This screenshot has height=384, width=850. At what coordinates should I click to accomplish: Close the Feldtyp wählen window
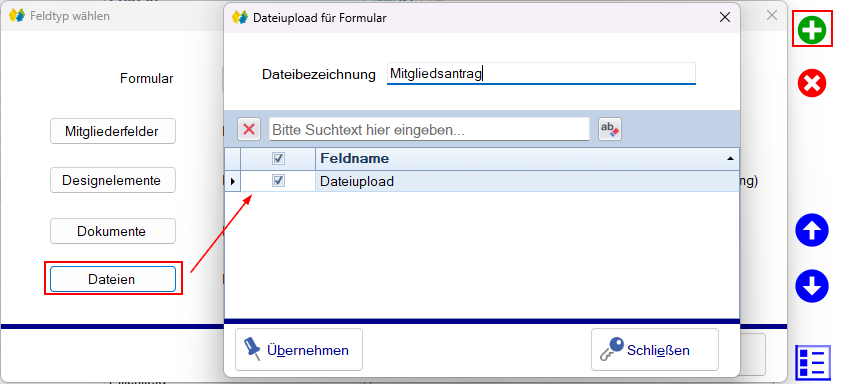pyautogui.click(x=772, y=15)
